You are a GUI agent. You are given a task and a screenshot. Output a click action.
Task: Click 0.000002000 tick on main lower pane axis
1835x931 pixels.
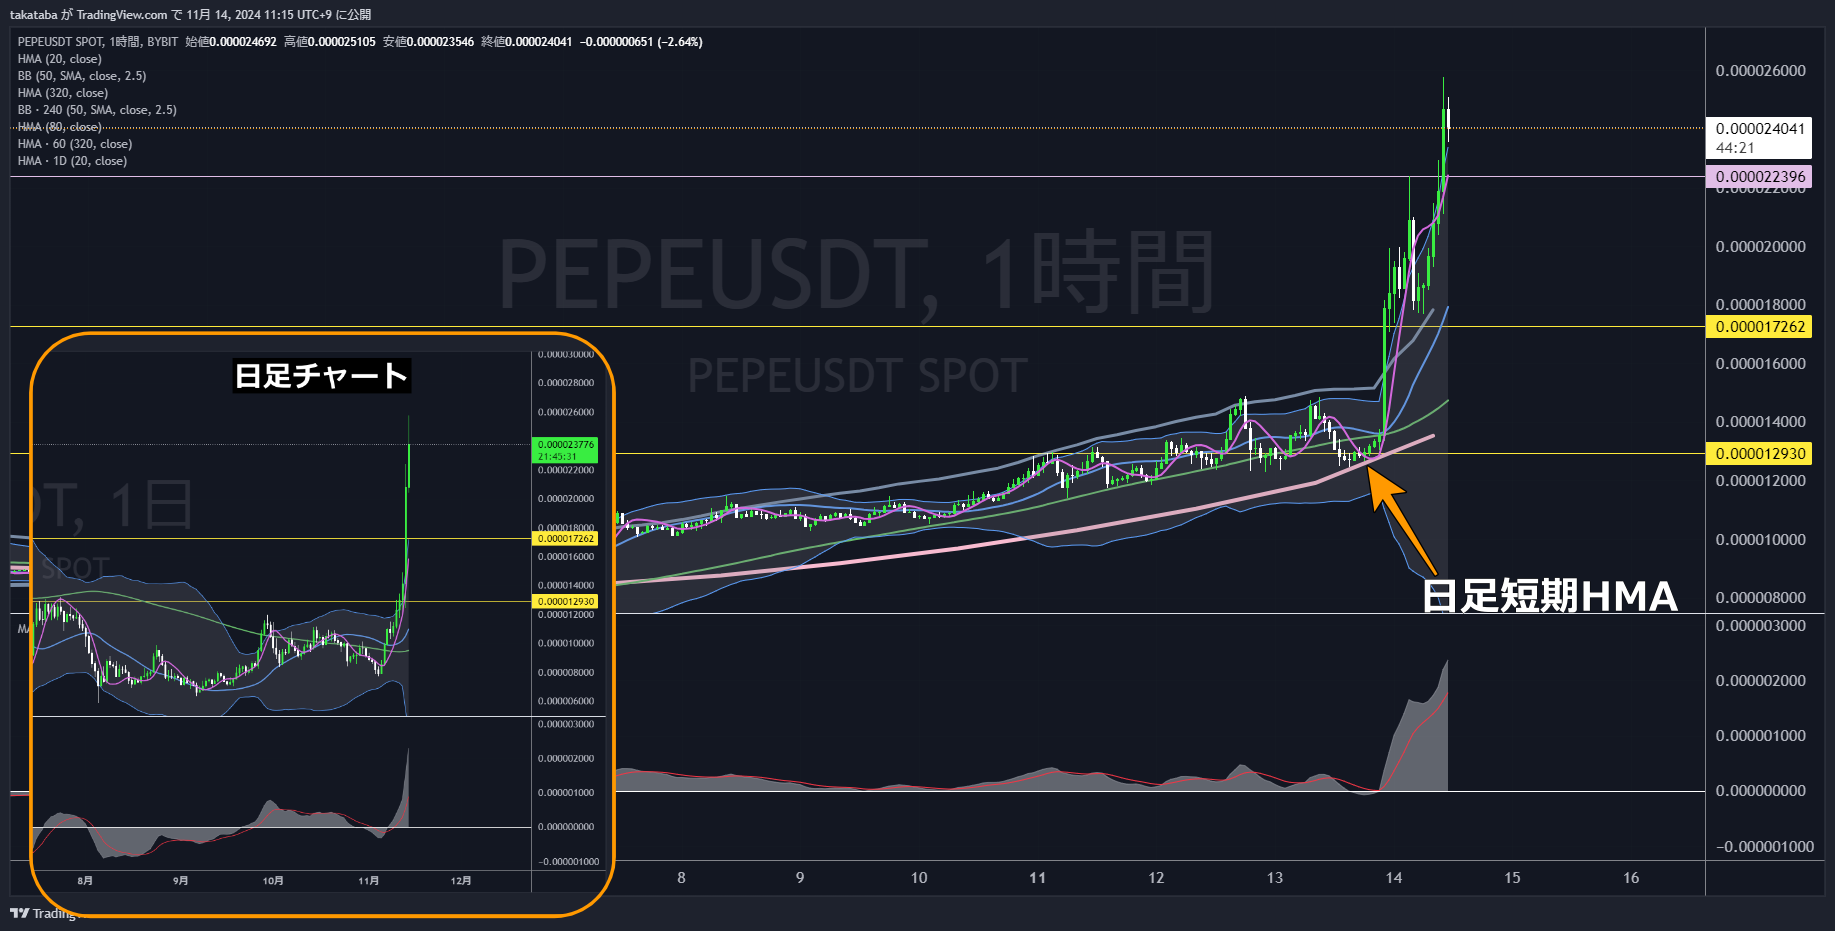point(1760,681)
